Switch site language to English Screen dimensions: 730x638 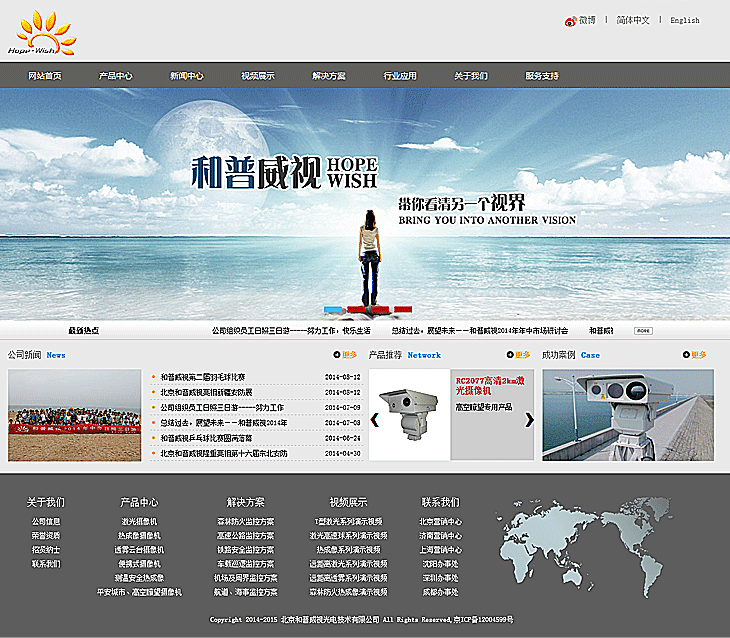[684, 20]
